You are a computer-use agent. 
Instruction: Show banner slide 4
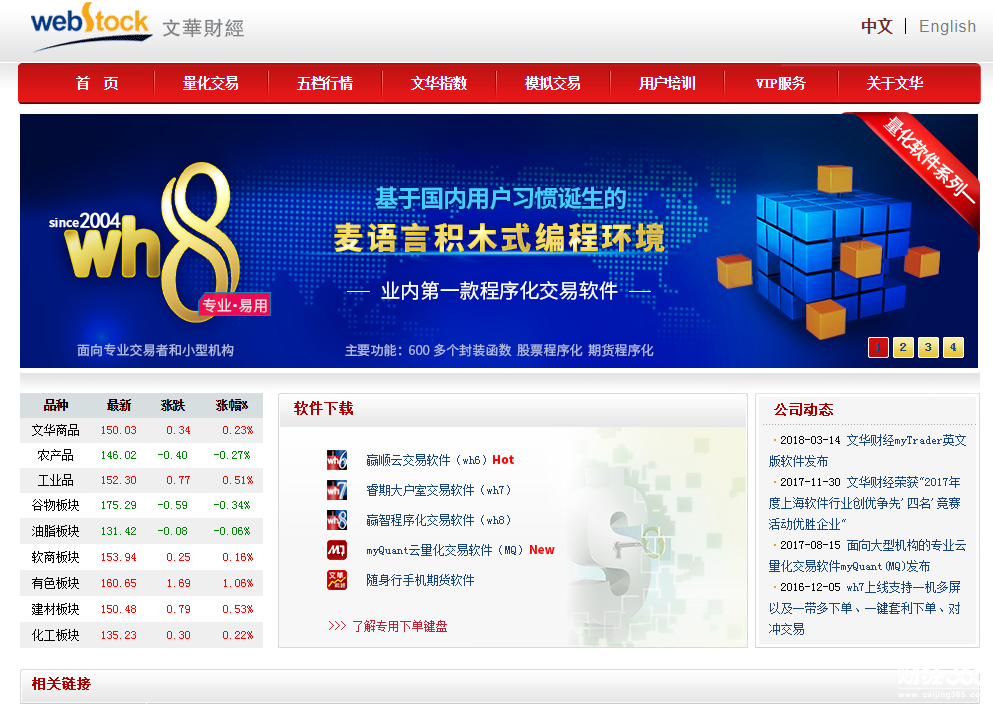tap(953, 347)
